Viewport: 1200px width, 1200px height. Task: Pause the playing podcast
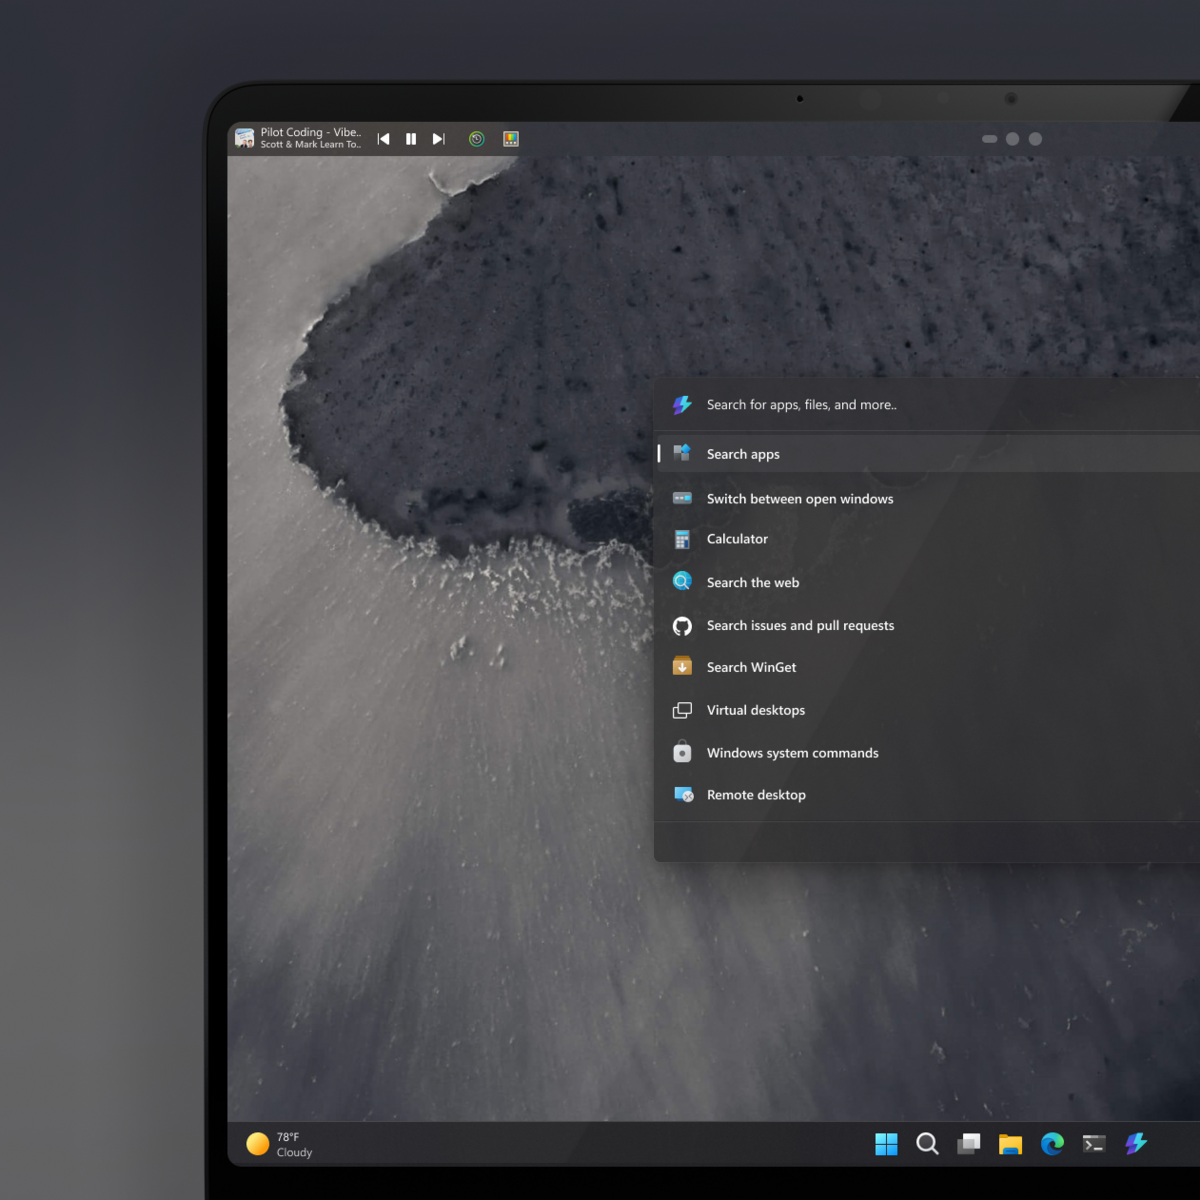pyautogui.click(x=410, y=139)
